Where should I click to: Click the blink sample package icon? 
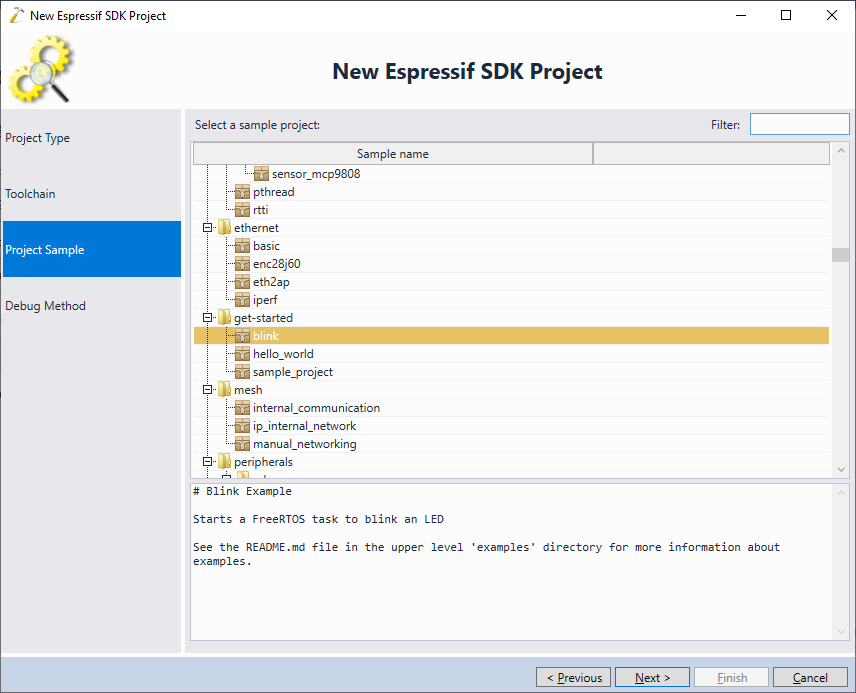242,336
